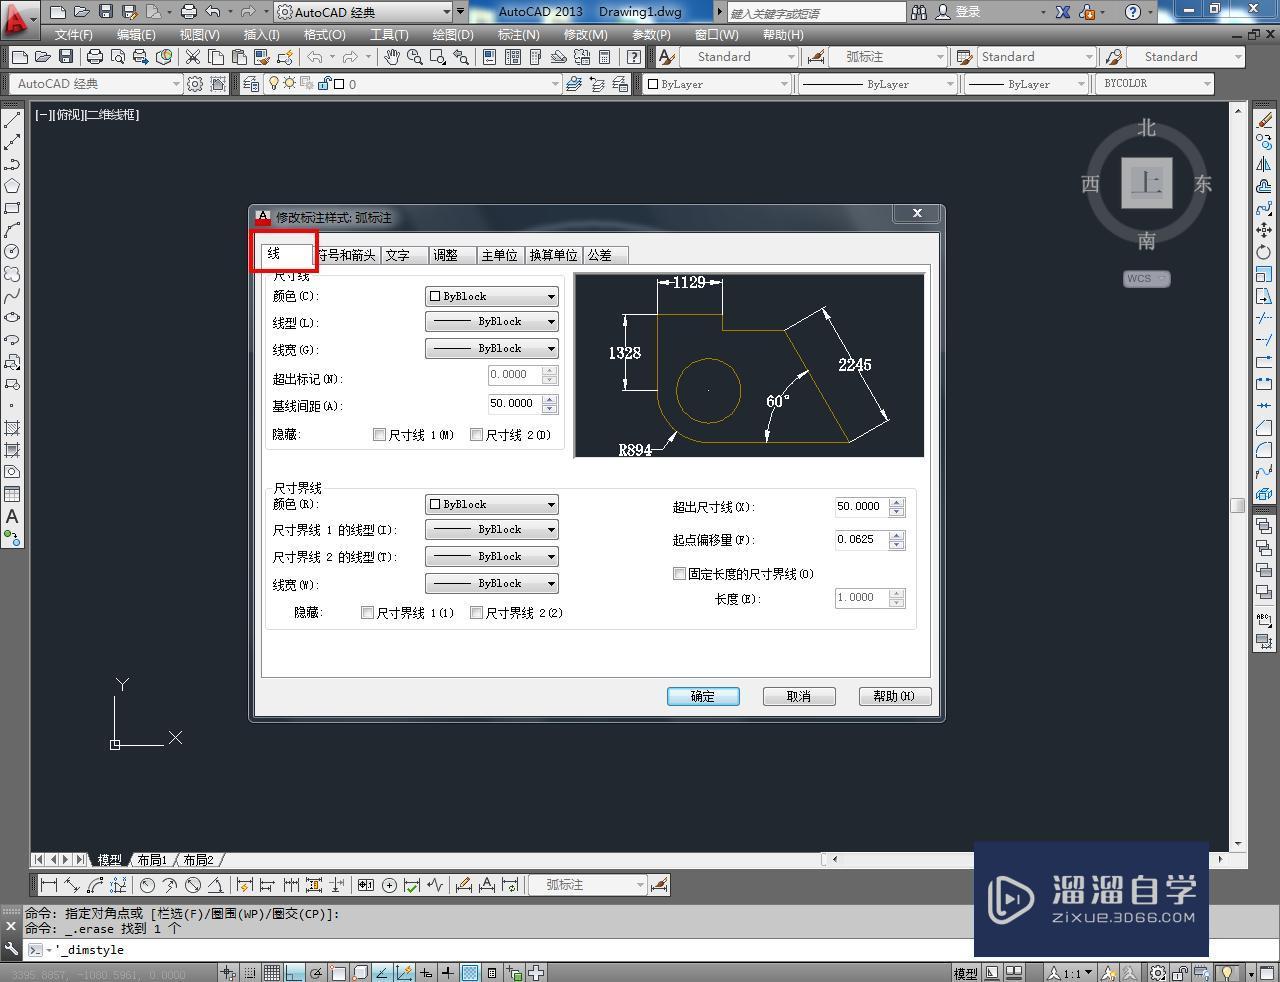Select the Pan hand tool
1280x982 pixels.
click(391, 57)
